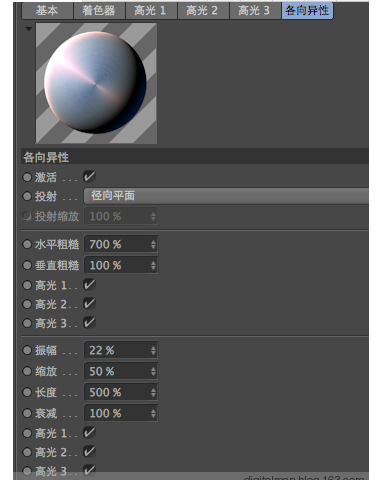Switch to the 基本 tab
The image size is (384, 480).
point(47,10)
